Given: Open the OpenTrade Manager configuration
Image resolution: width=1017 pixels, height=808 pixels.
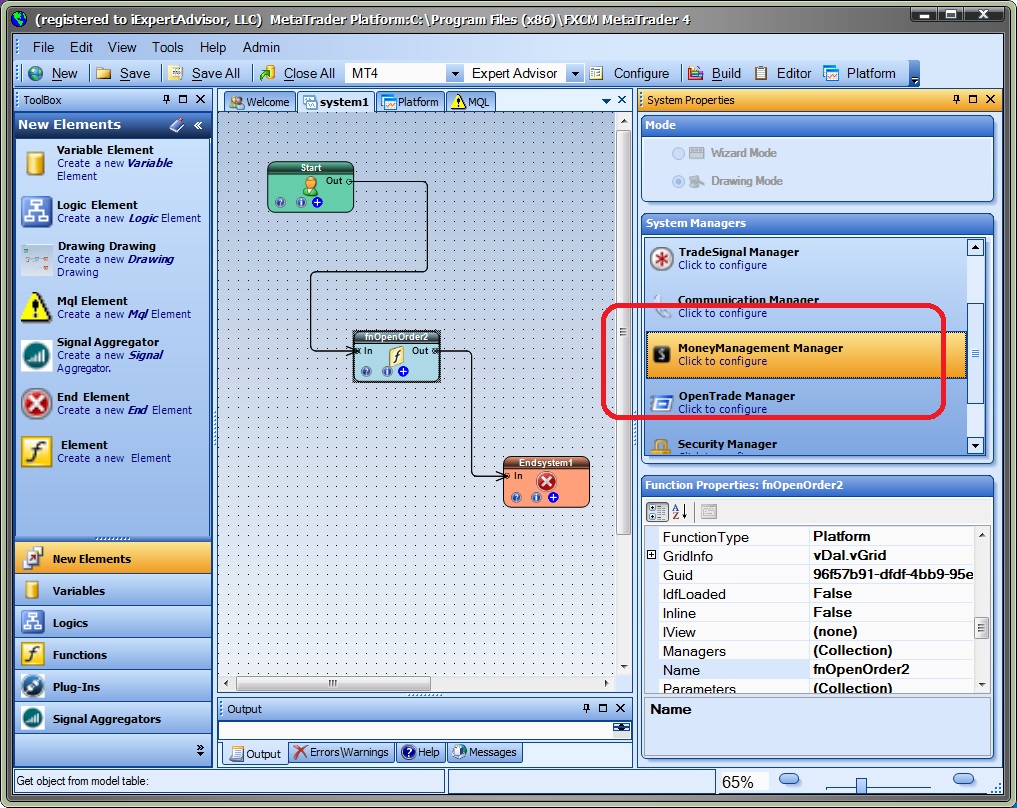Looking at the screenshot, I should tap(806, 402).
